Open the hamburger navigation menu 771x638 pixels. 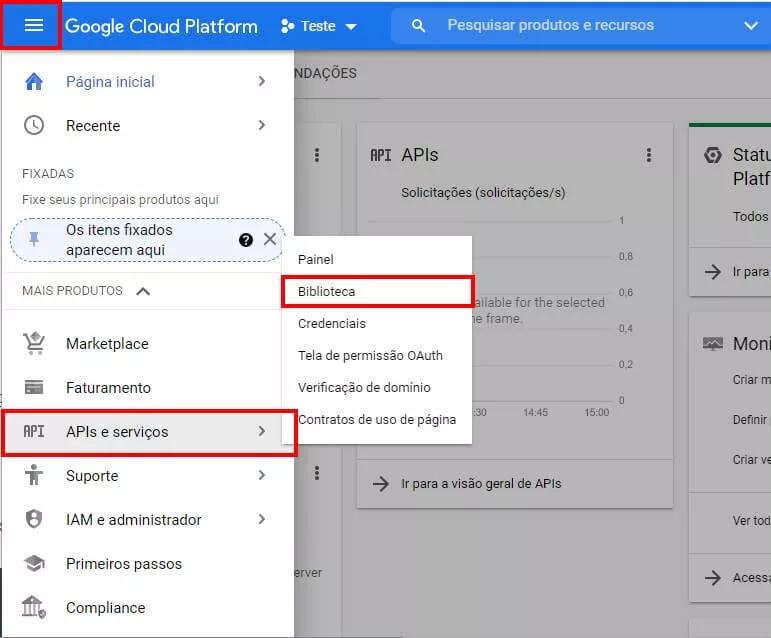point(33,26)
